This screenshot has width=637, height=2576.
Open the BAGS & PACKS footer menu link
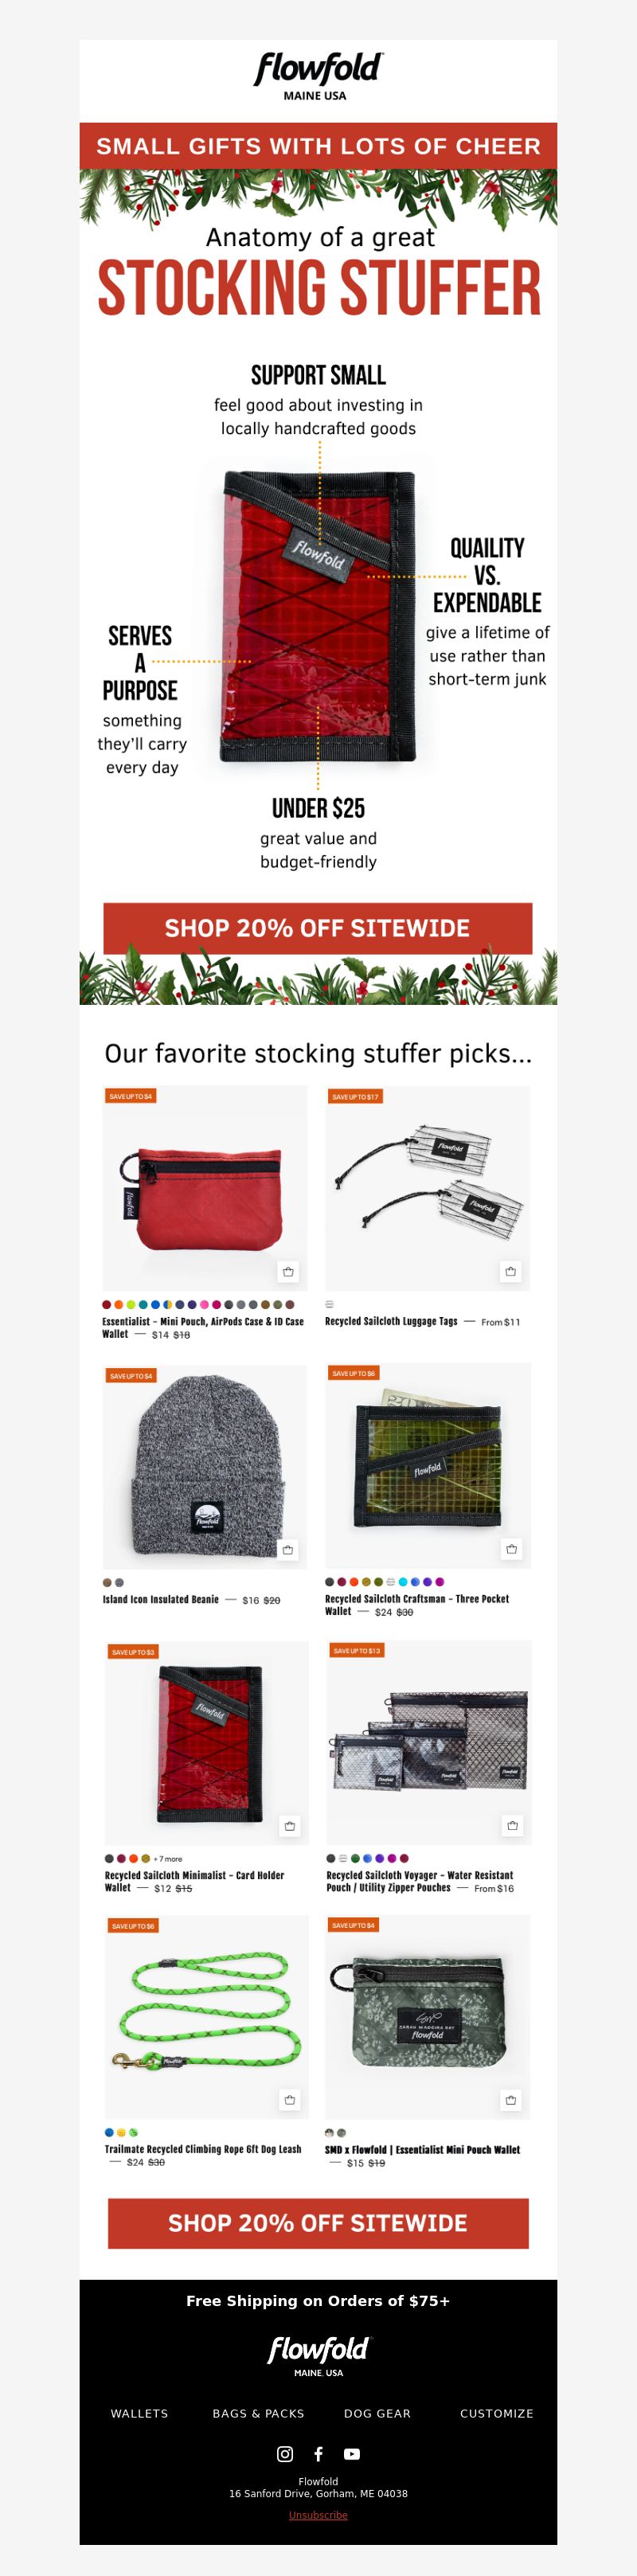click(x=258, y=2413)
